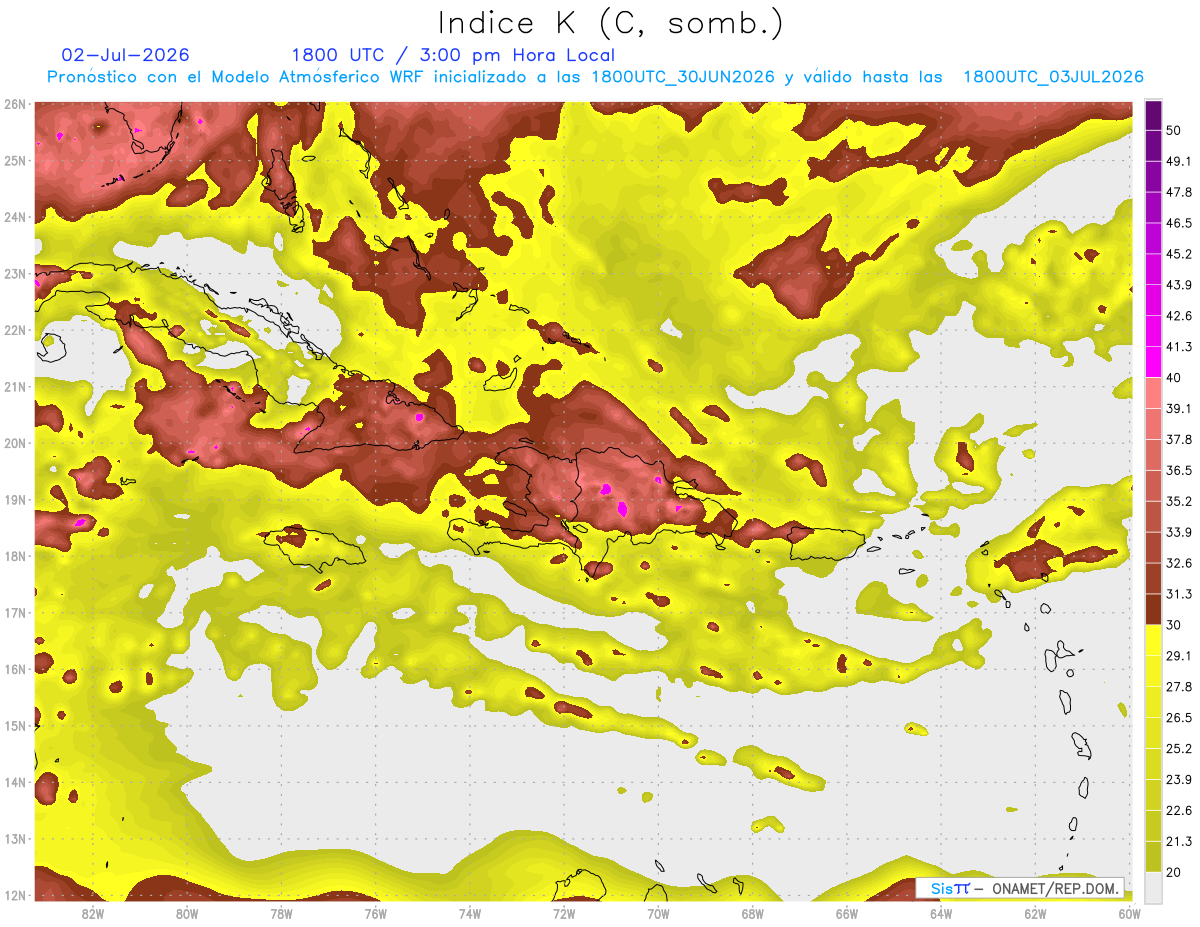
Task: Click the colorbar value "25.2"
Action: [x=1180, y=749]
